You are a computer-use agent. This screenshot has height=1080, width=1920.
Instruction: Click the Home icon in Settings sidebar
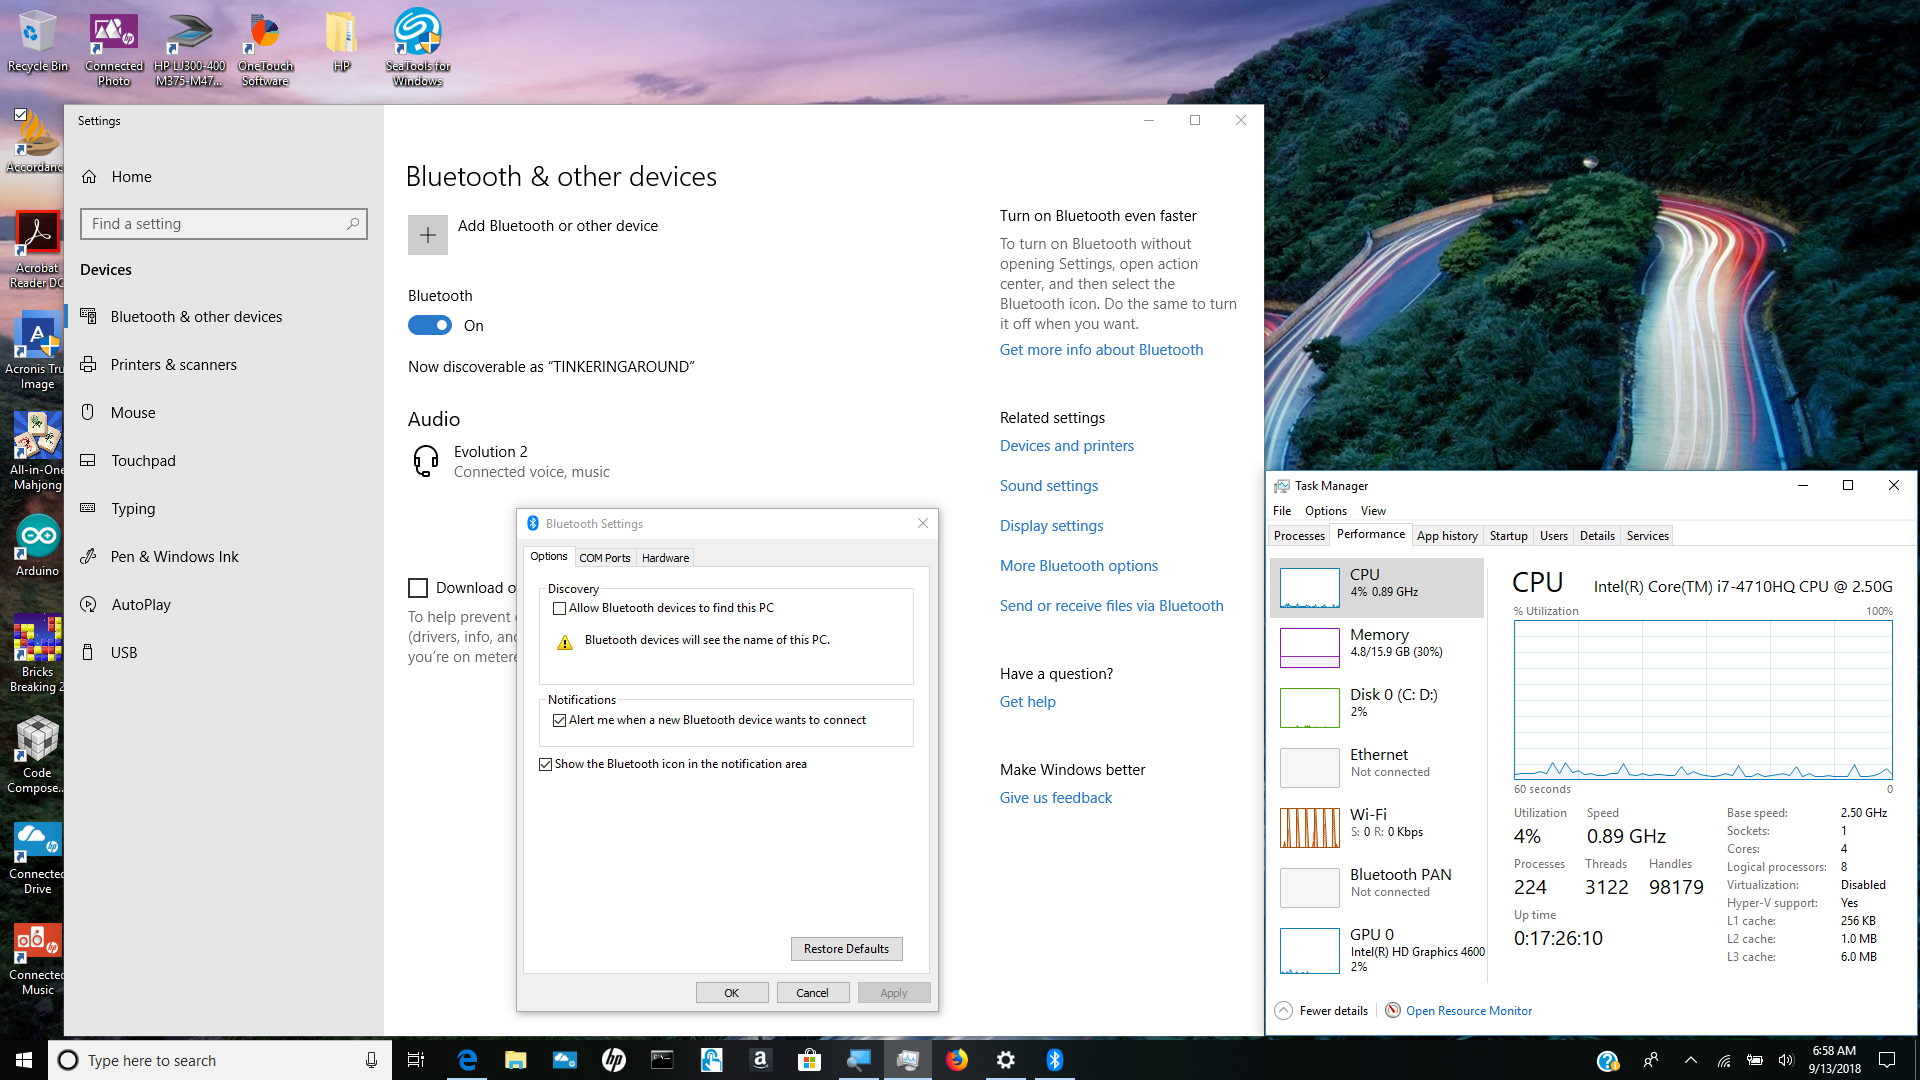[x=89, y=177]
